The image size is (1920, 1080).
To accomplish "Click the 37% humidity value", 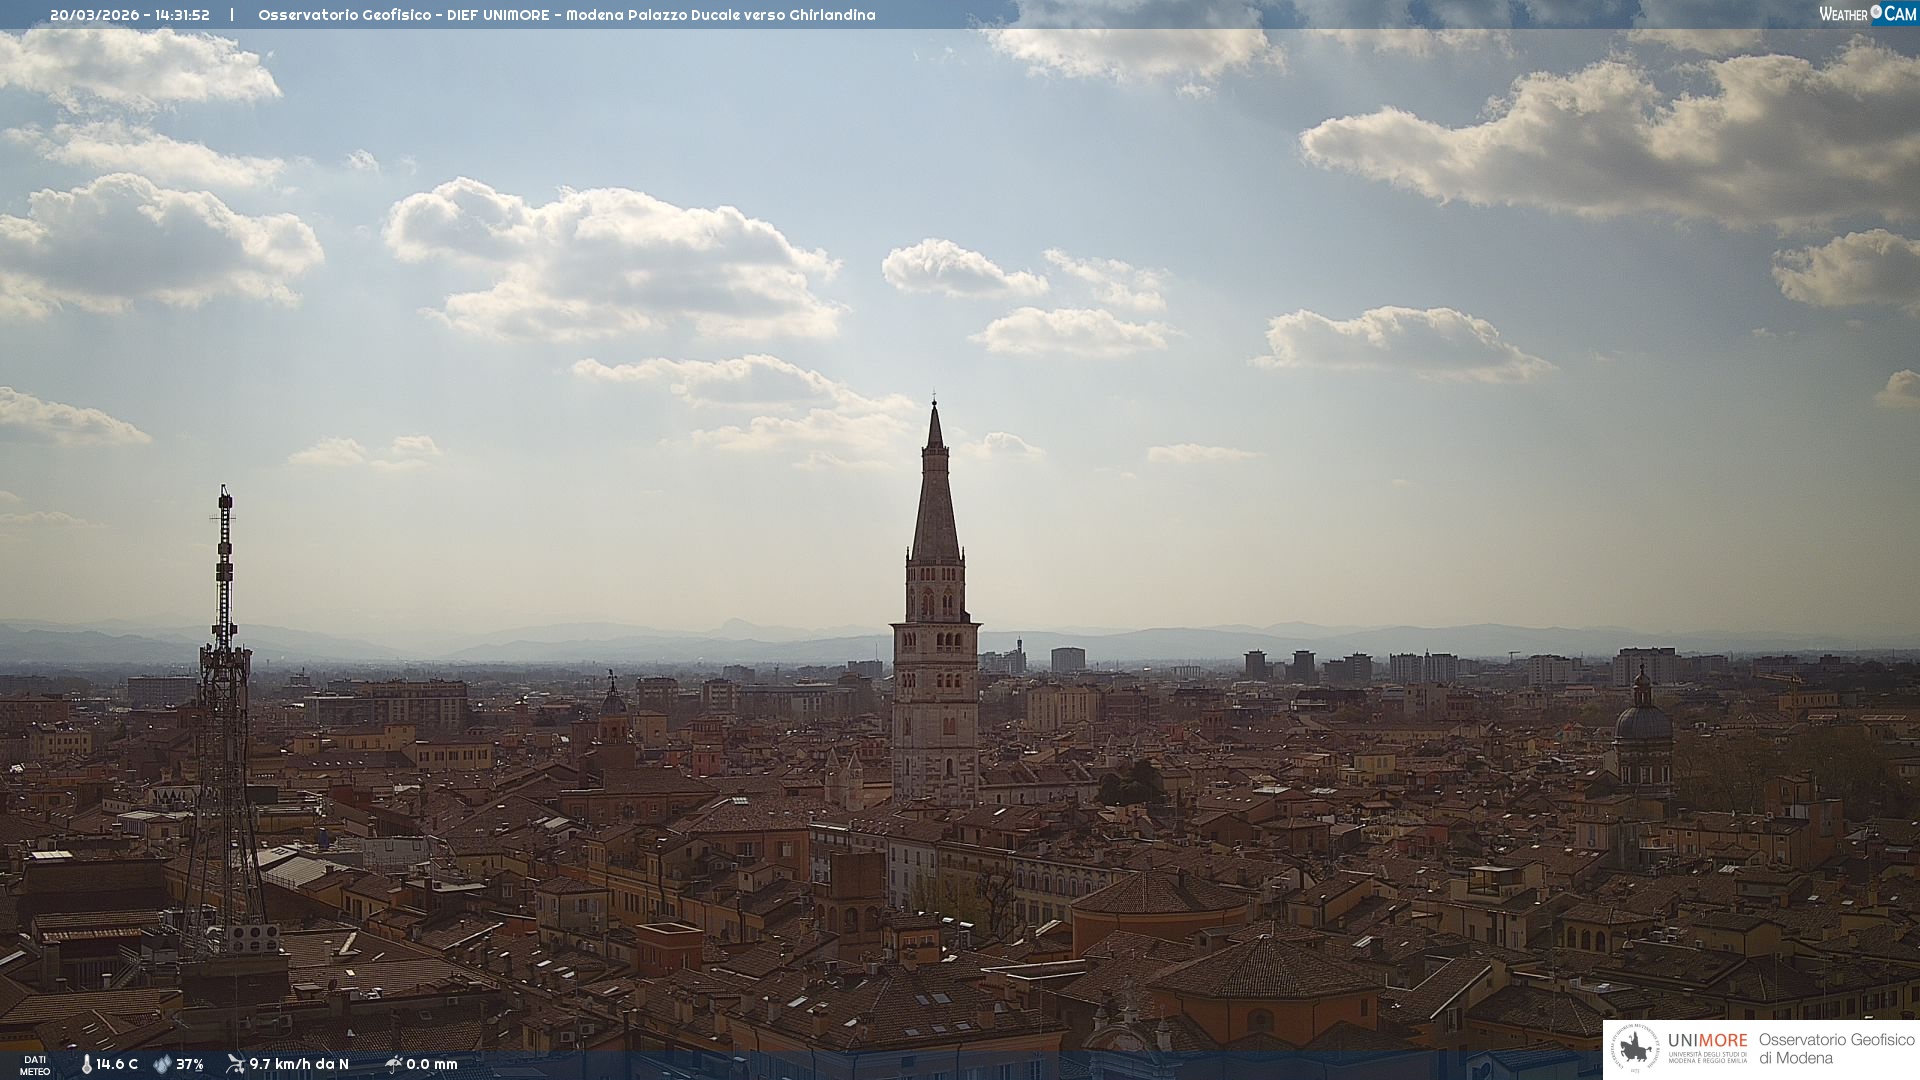I will [x=190, y=1064].
